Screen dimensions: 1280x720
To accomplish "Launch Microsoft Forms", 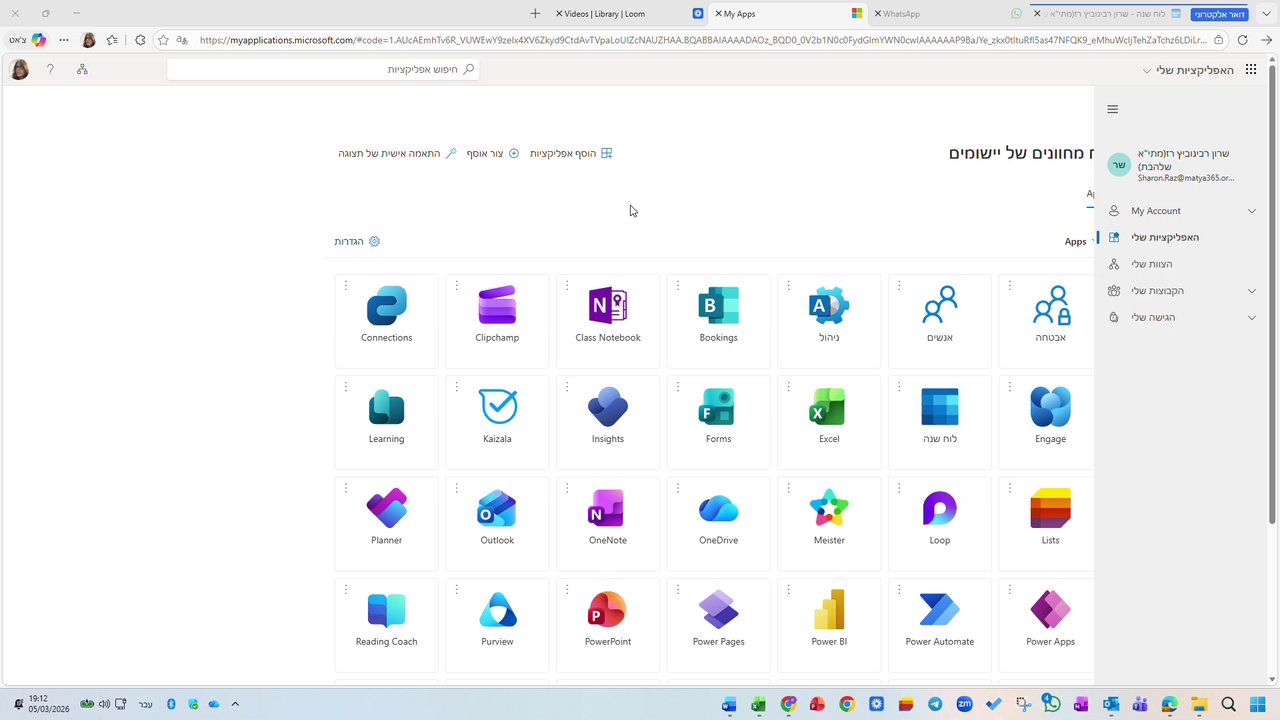I will [x=719, y=422].
